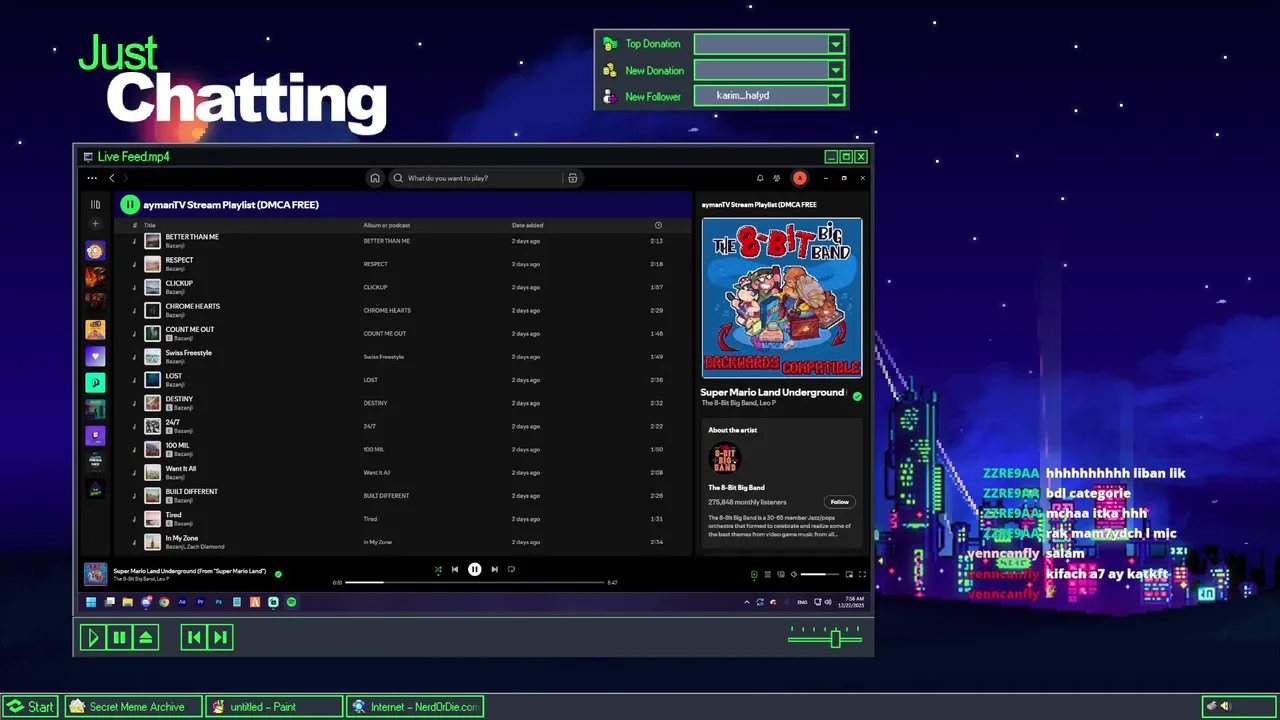Open the red profile avatar

click(800, 178)
